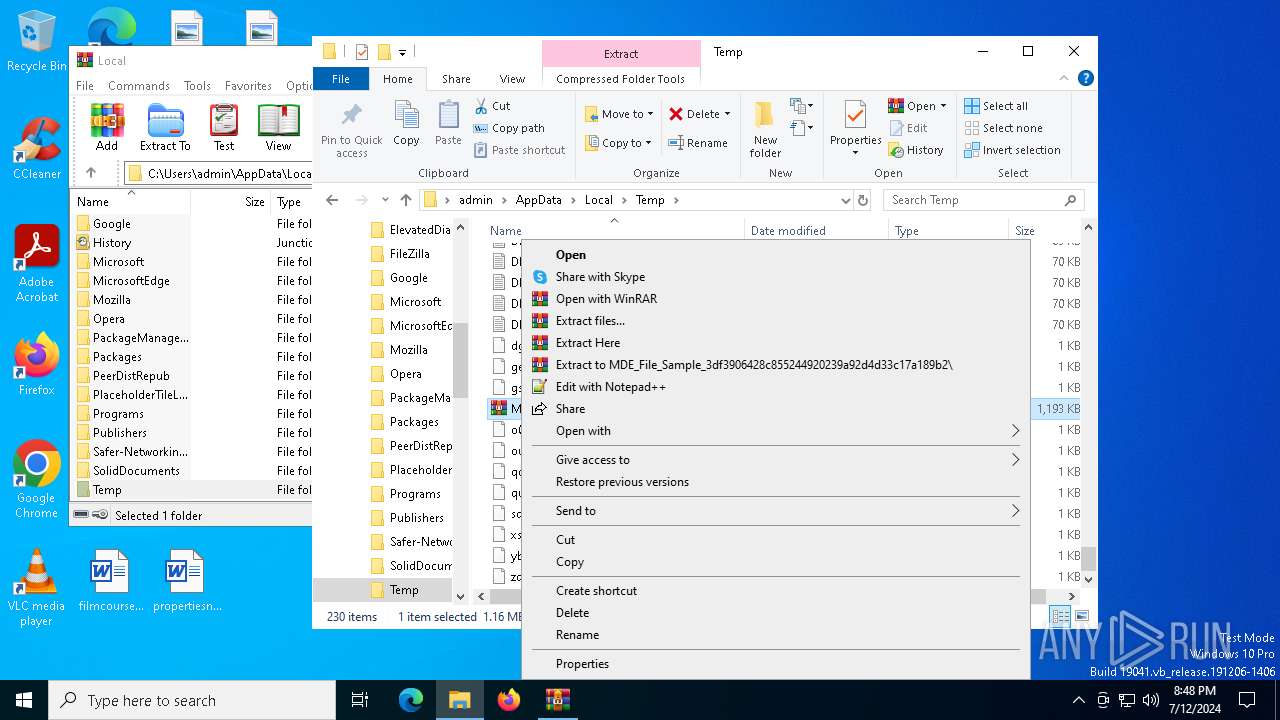Switch to the Share ribbon tab
1280x720 pixels.
[456, 79]
